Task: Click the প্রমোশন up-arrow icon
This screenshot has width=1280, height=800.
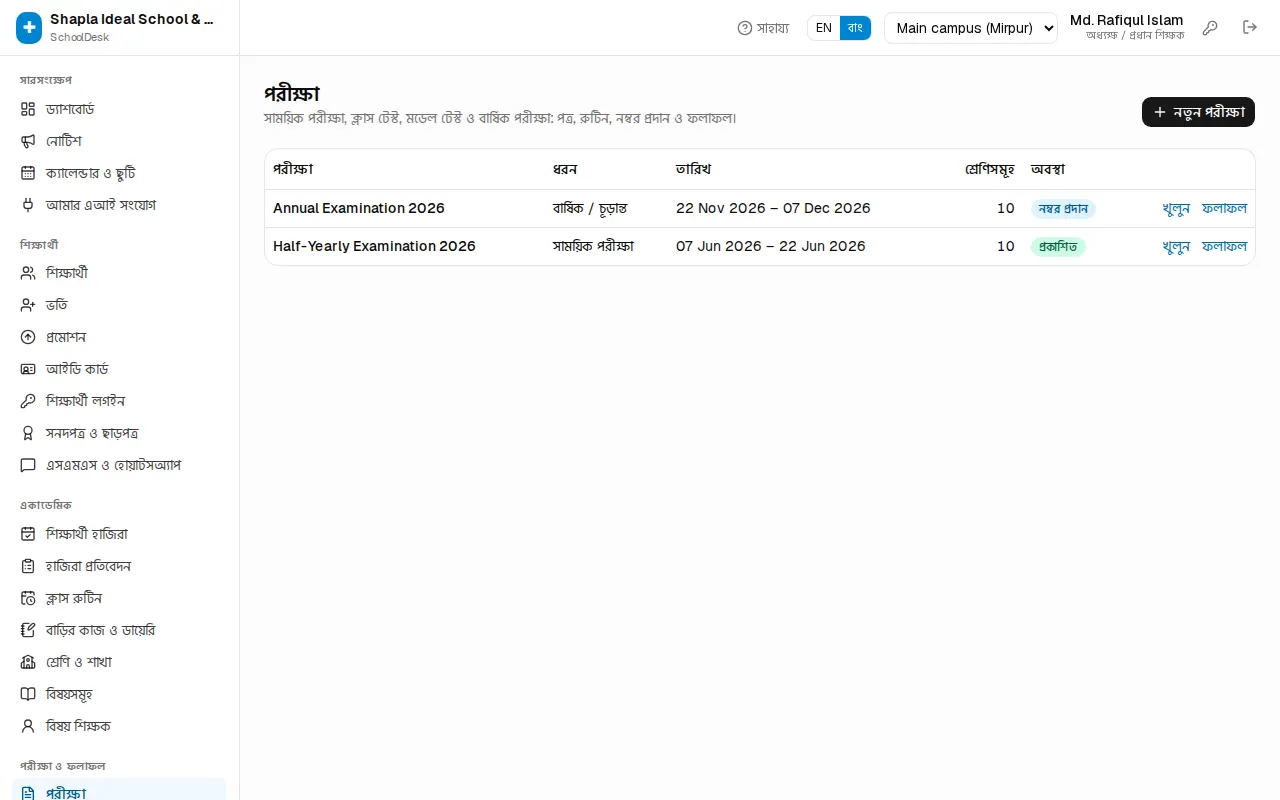Action: tap(28, 337)
